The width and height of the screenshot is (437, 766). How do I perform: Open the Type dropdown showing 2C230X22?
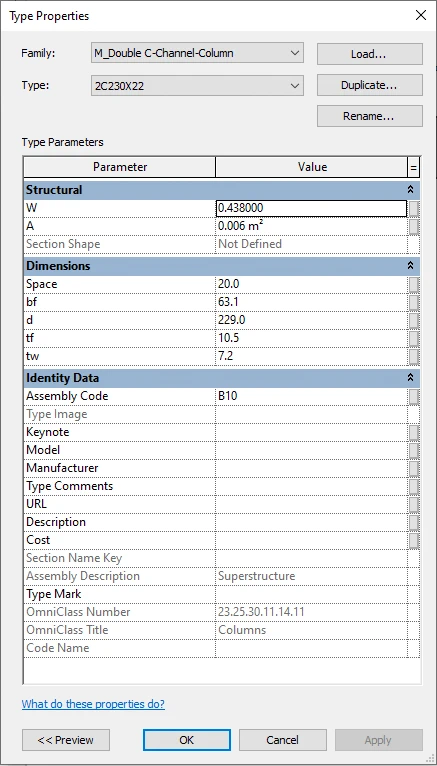coord(197,86)
